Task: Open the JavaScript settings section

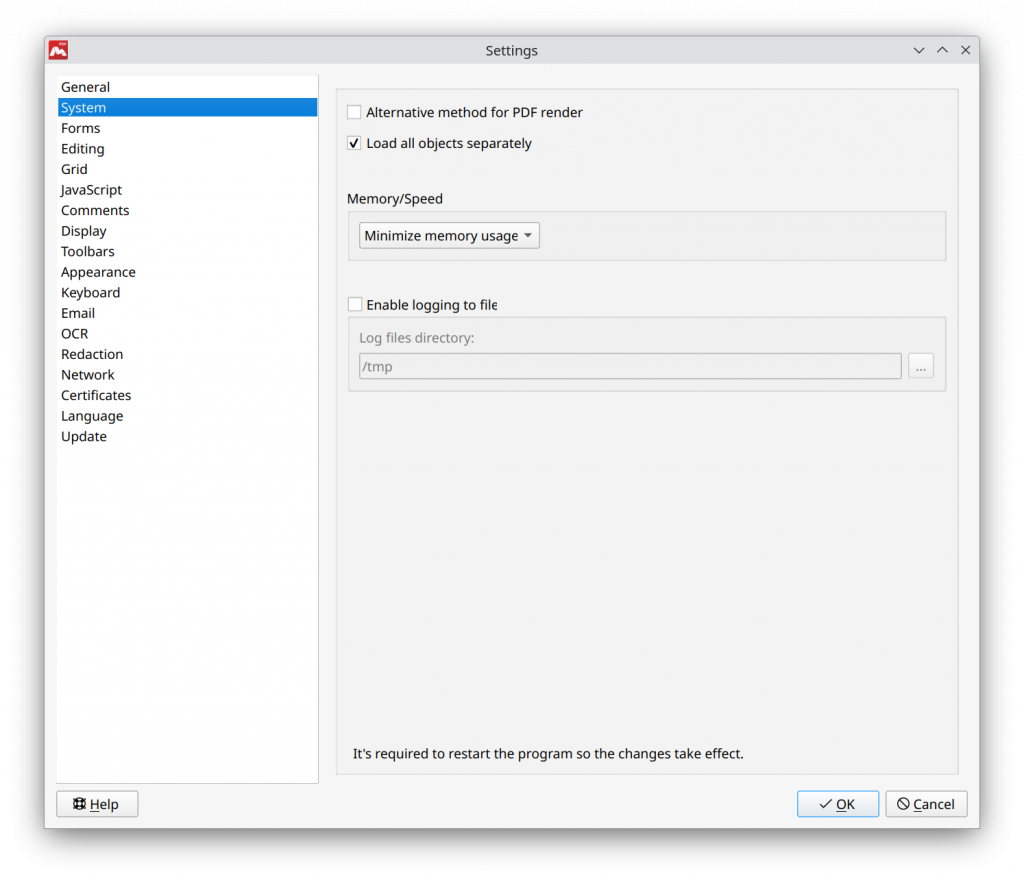Action: [x=92, y=190]
